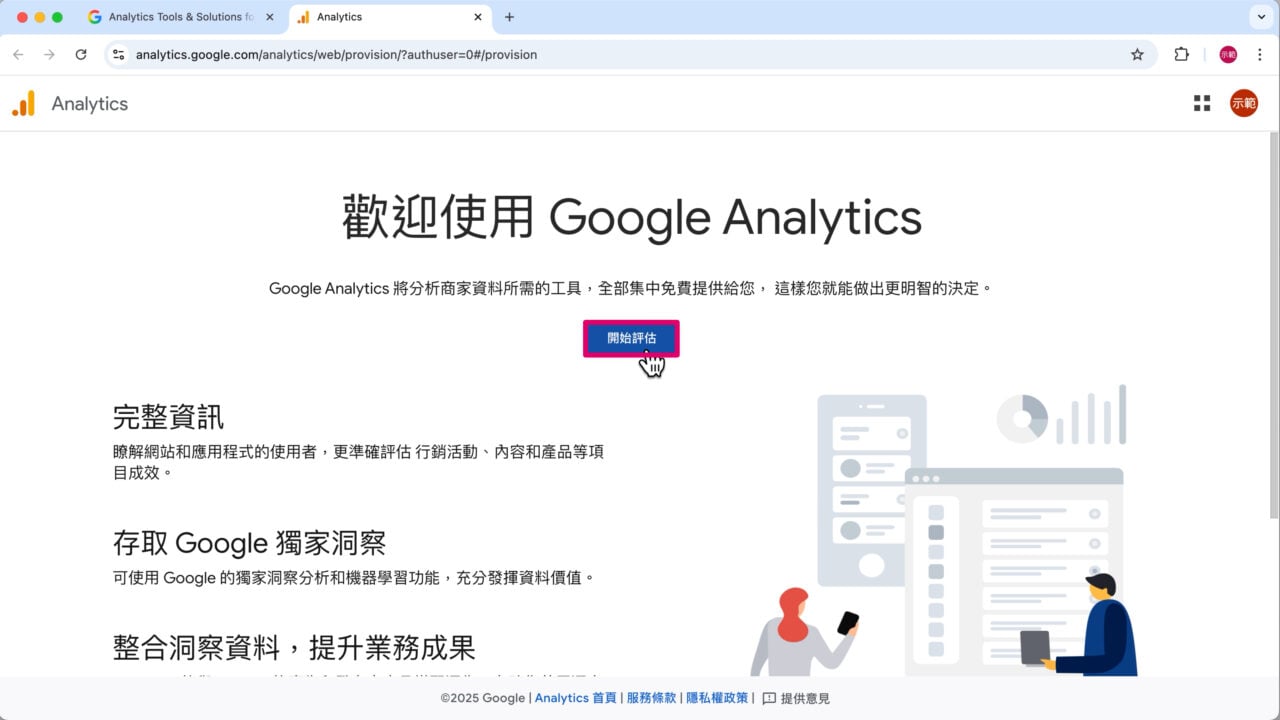Open a new browser tab

[x=510, y=17]
